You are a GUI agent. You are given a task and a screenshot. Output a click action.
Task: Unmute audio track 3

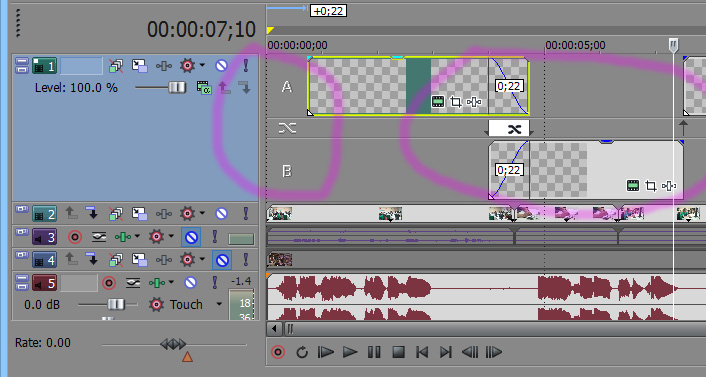coord(191,237)
